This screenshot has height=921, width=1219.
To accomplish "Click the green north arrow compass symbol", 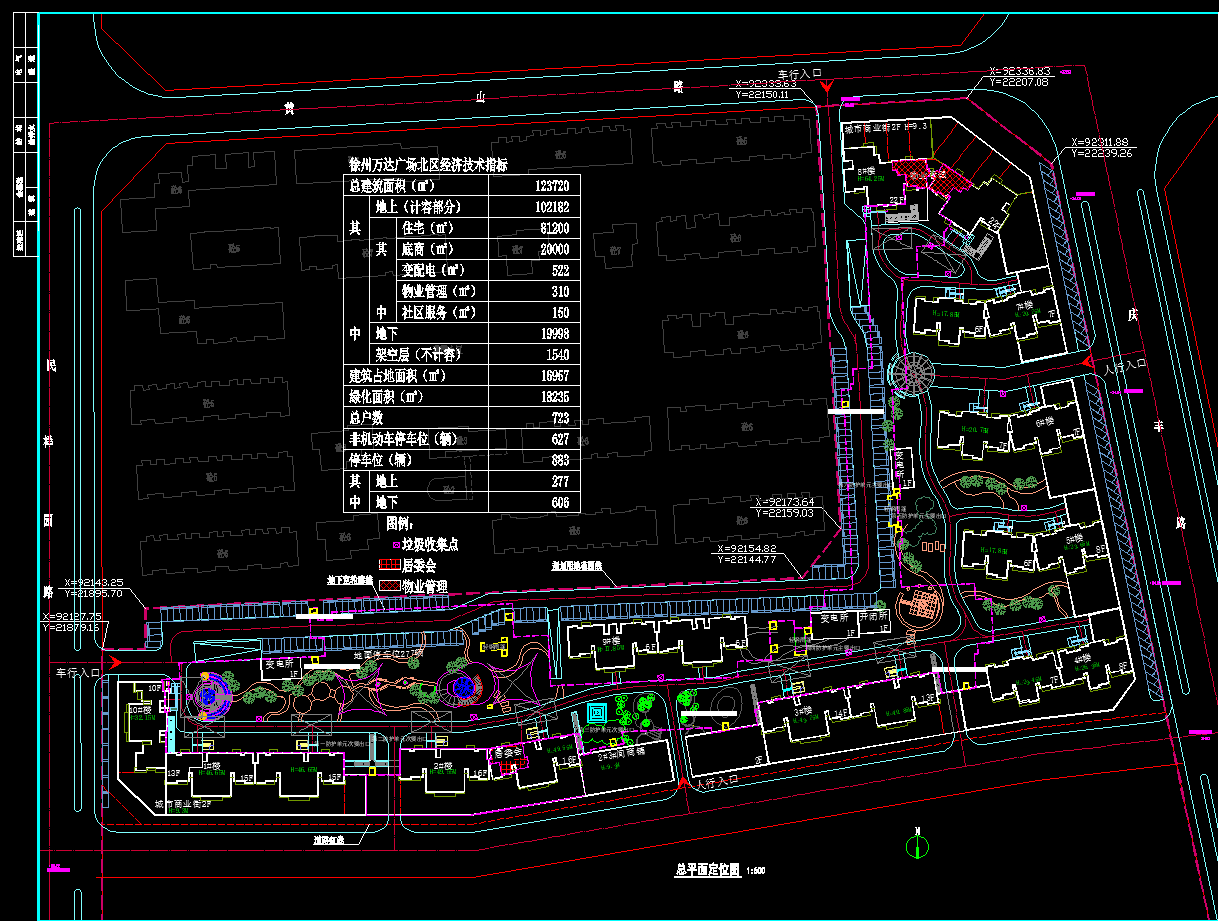I will point(915,847).
